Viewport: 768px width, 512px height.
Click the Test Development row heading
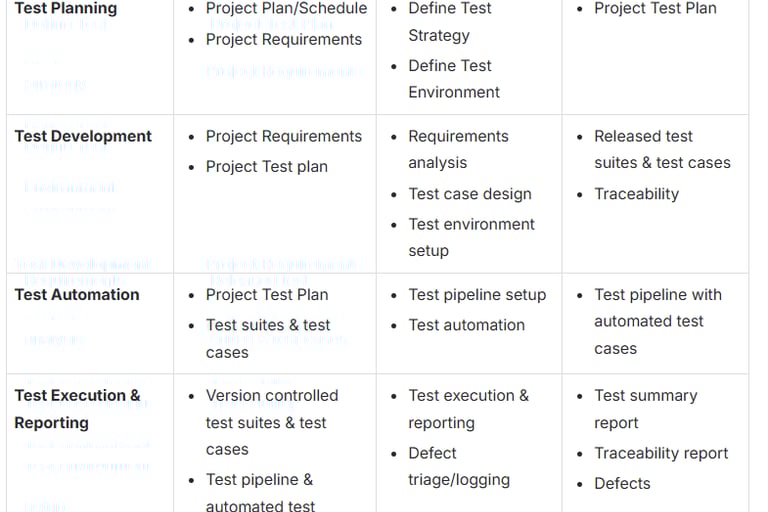pyautogui.click(x=83, y=136)
